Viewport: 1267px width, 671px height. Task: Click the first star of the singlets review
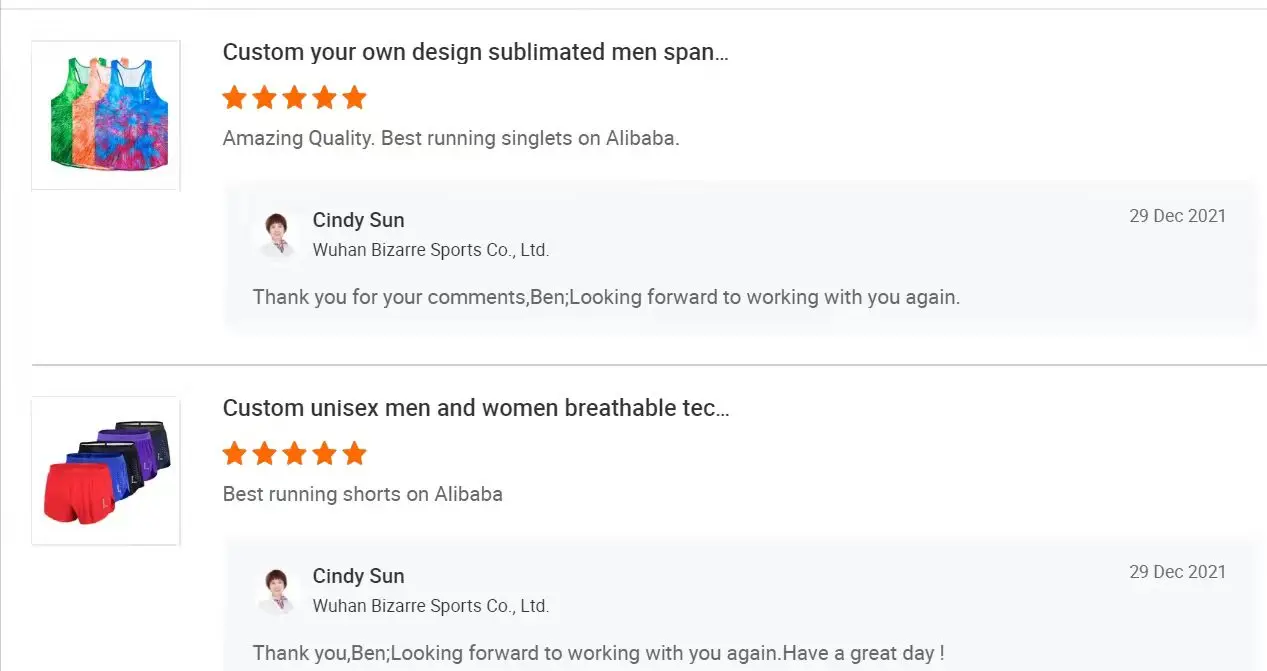pos(234,98)
